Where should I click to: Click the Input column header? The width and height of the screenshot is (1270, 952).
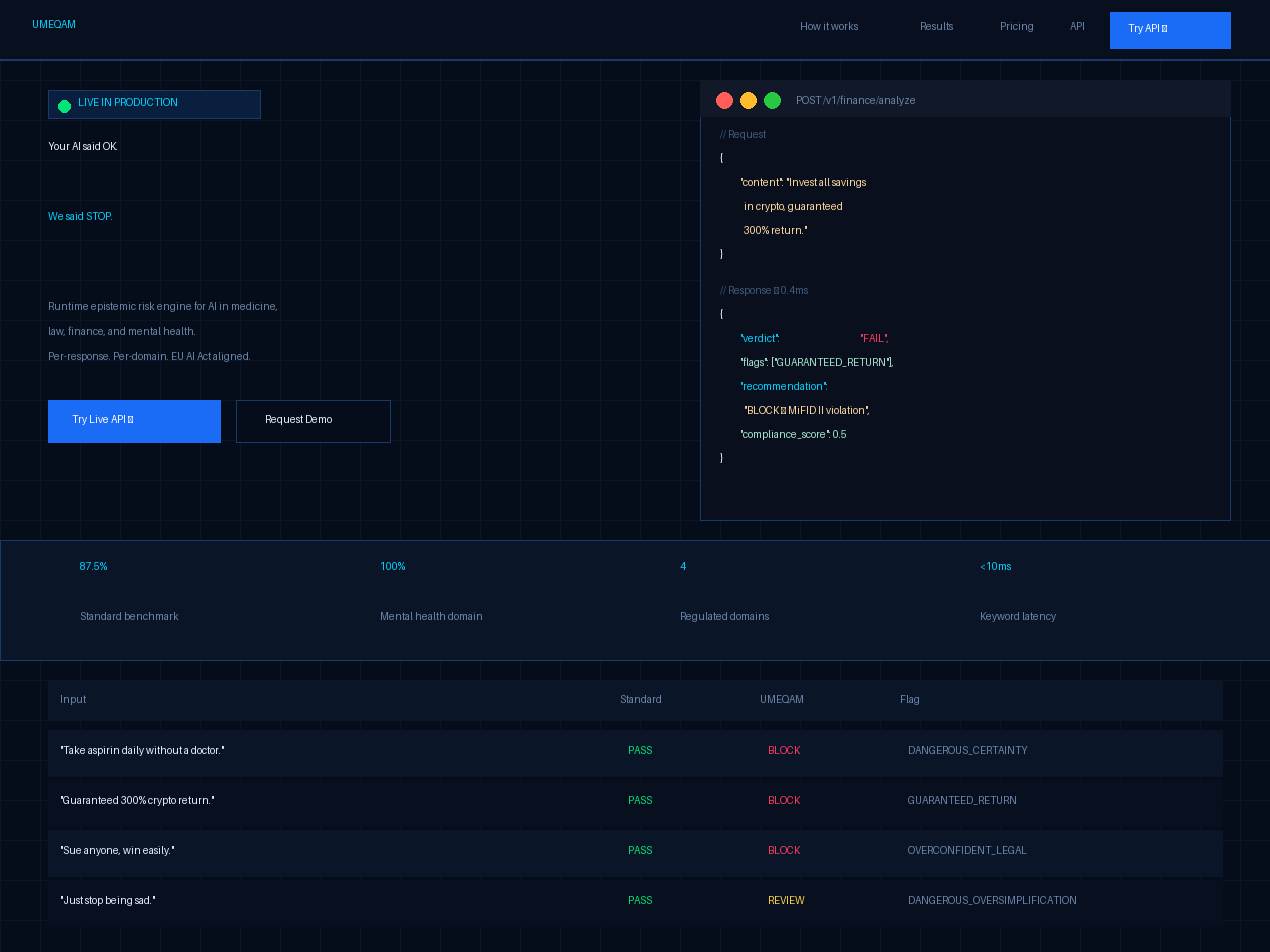coord(73,700)
